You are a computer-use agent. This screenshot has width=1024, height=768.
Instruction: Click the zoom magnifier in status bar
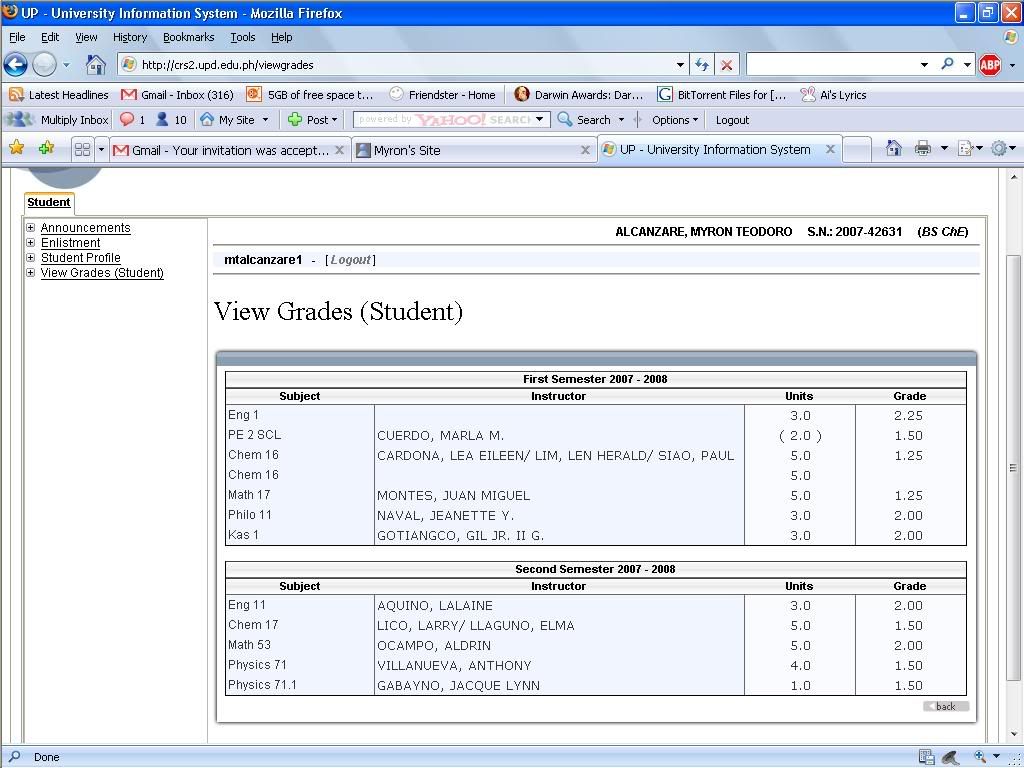coord(982,757)
